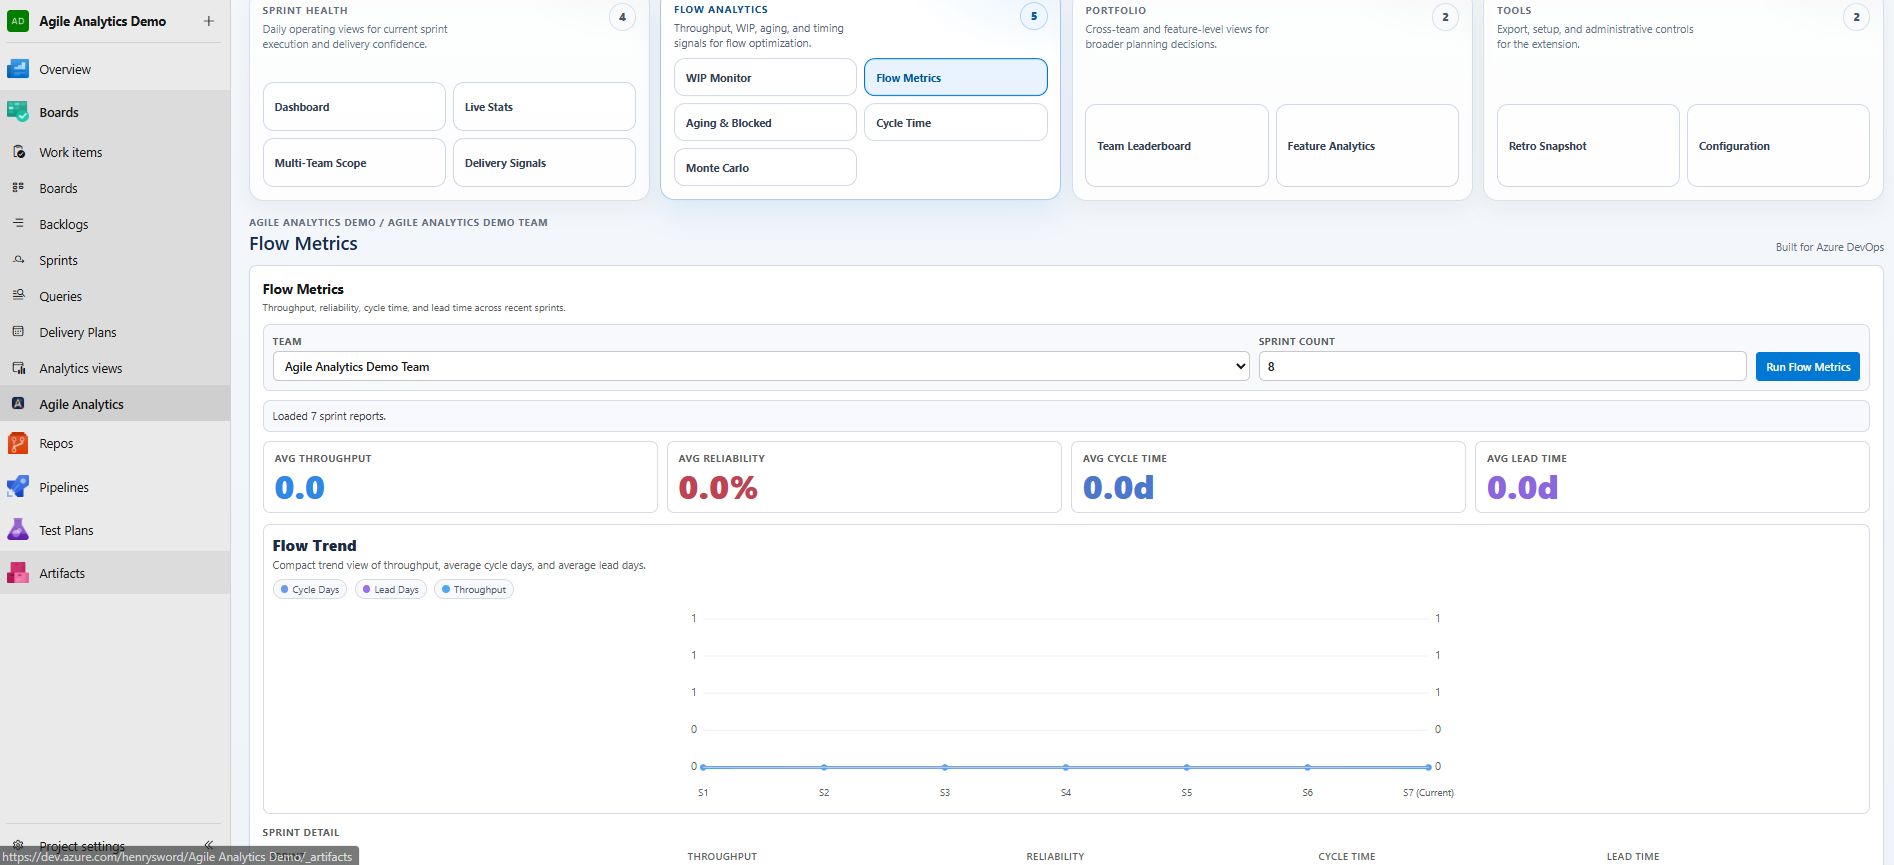Click the S1 chart data point
Screen dimensions: 1894x865
[703, 767]
